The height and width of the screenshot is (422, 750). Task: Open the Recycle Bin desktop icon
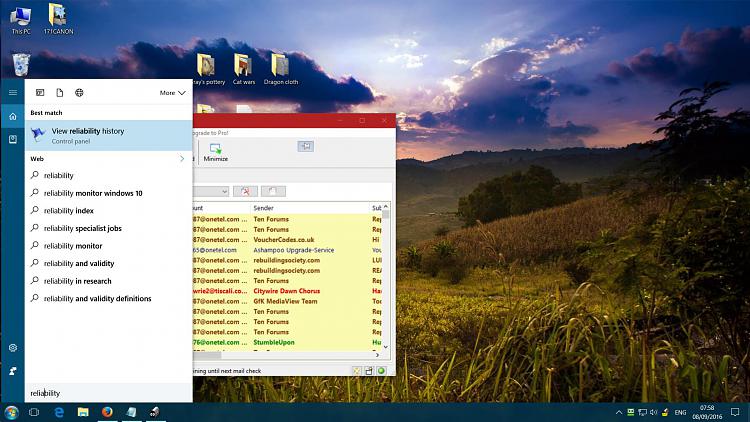(x=21, y=65)
